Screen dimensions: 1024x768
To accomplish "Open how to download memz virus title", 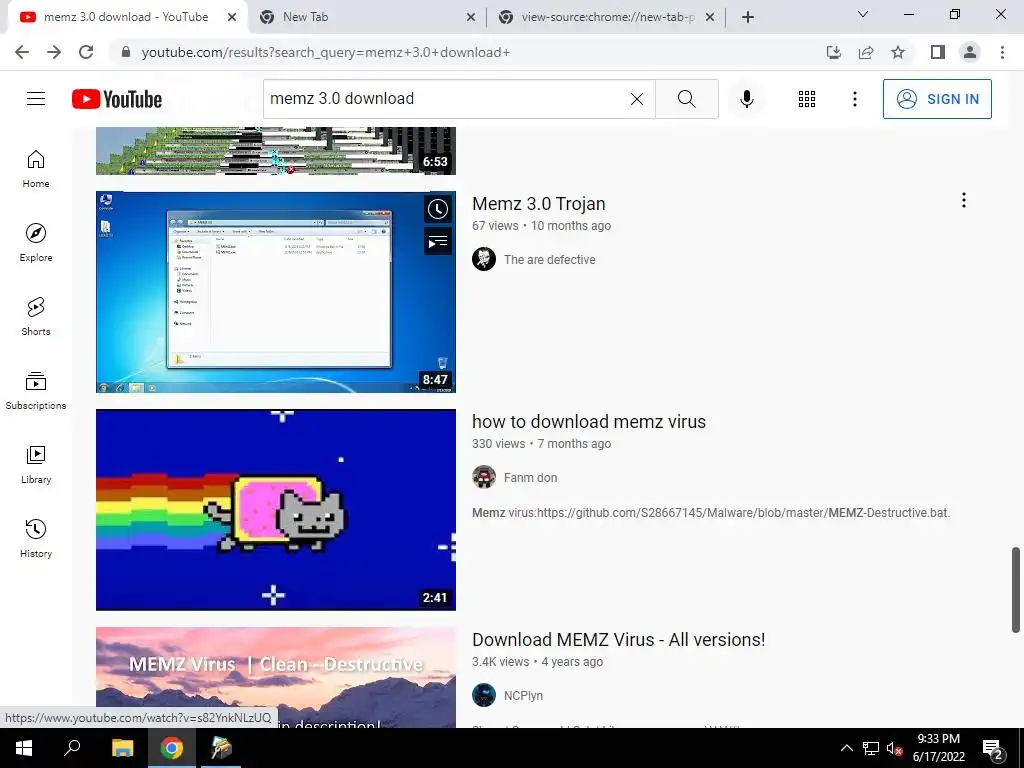I will click(589, 422).
